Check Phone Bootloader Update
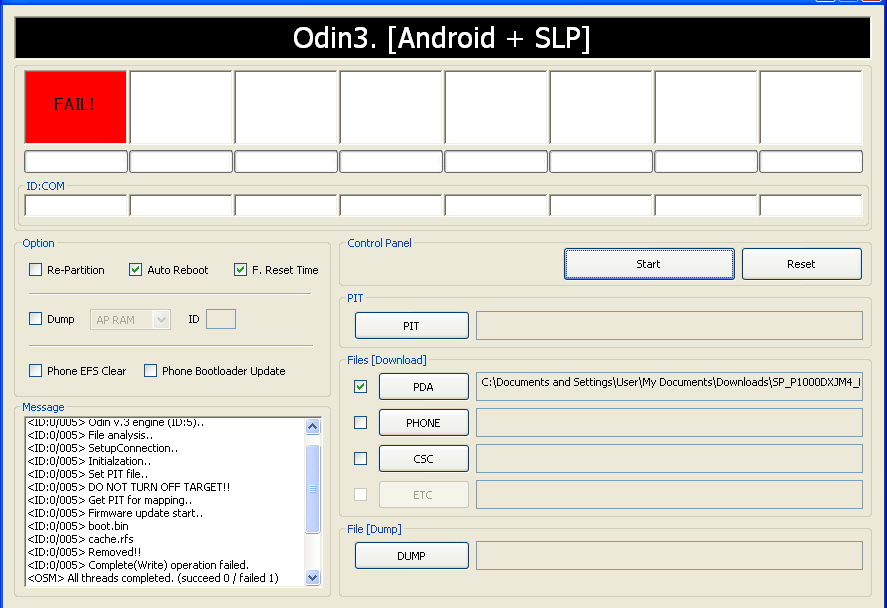The width and height of the screenshot is (887, 608). [x=150, y=371]
